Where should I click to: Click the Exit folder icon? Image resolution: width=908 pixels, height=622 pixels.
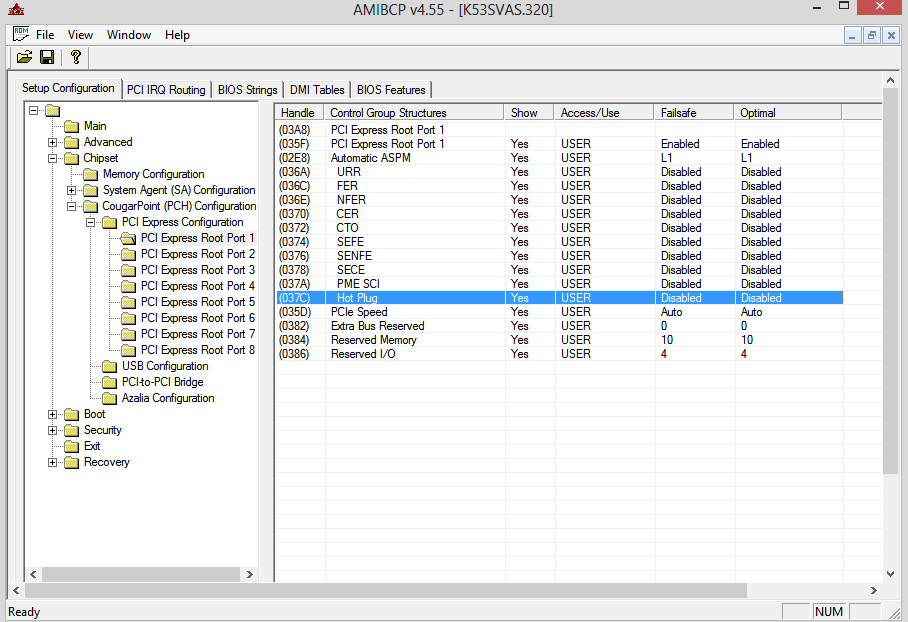point(72,447)
